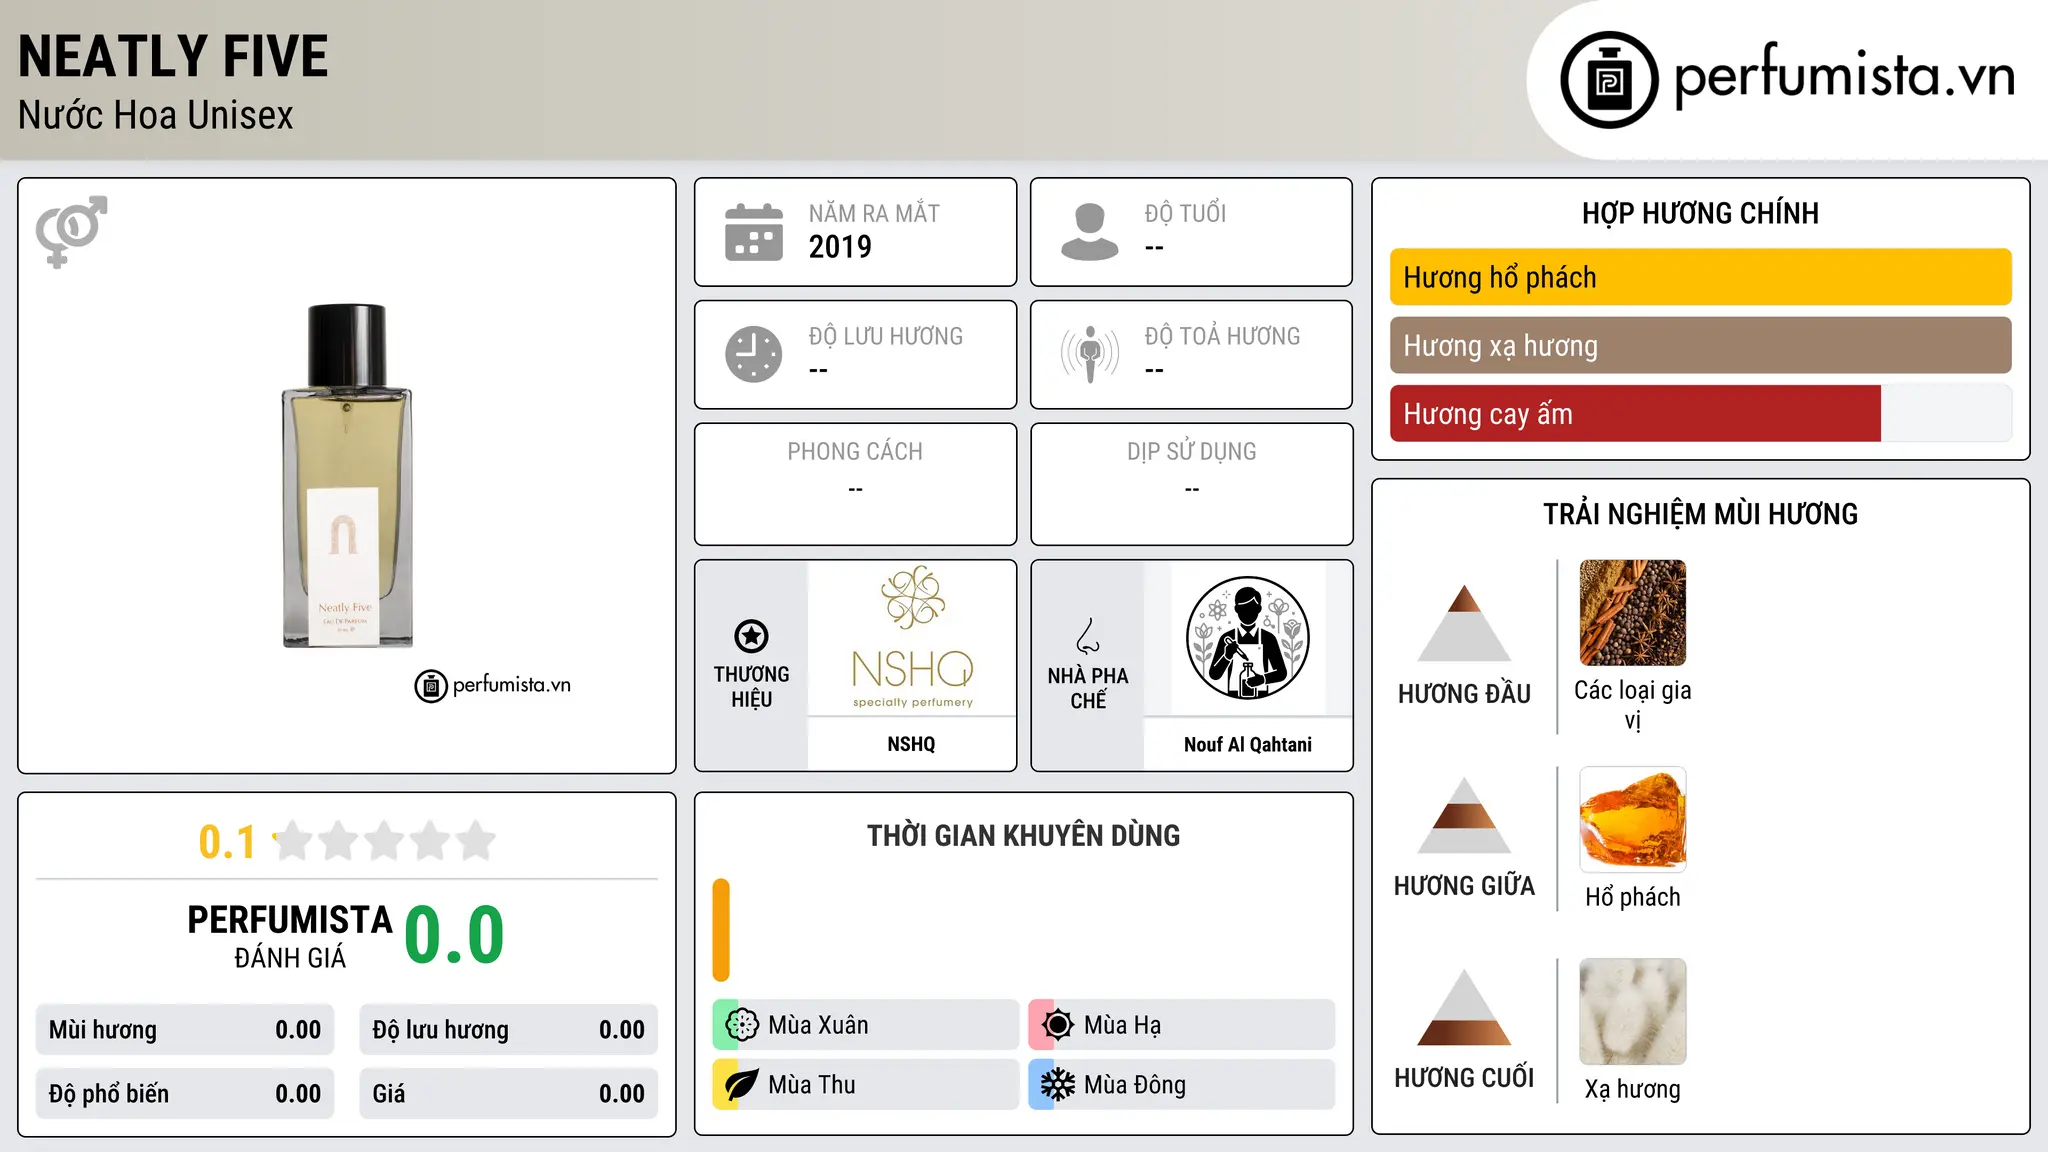
Task: Click the TRẢI NGHIỆM MÙI HƯƠNG heading
Action: pyautogui.click(x=1701, y=514)
